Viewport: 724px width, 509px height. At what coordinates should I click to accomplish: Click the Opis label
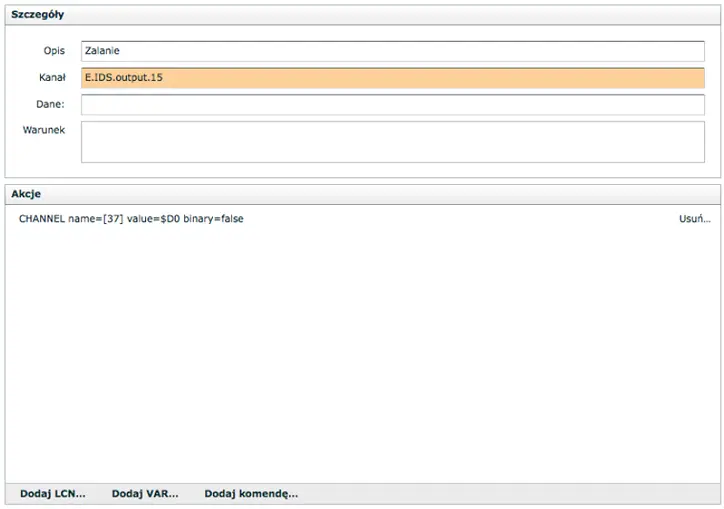click(54, 50)
